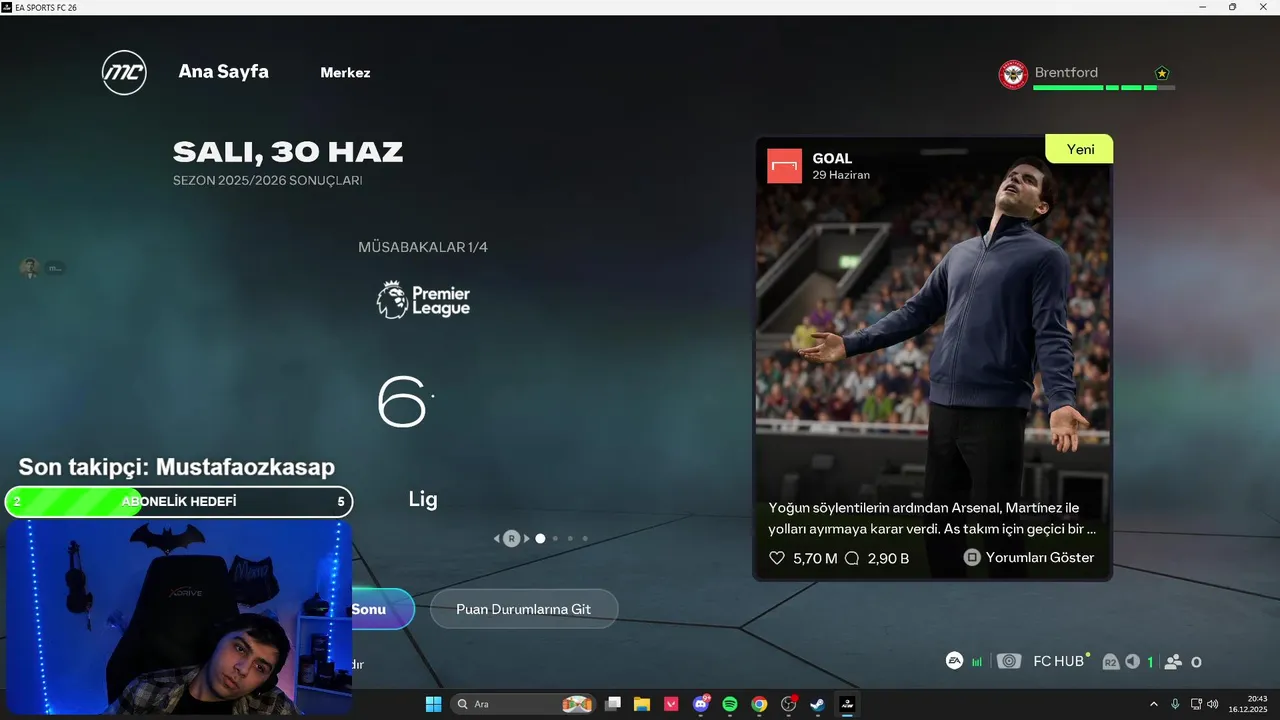The image size is (1280, 720).
Task: Open File Explorer from the taskbar
Action: tap(642, 704)
